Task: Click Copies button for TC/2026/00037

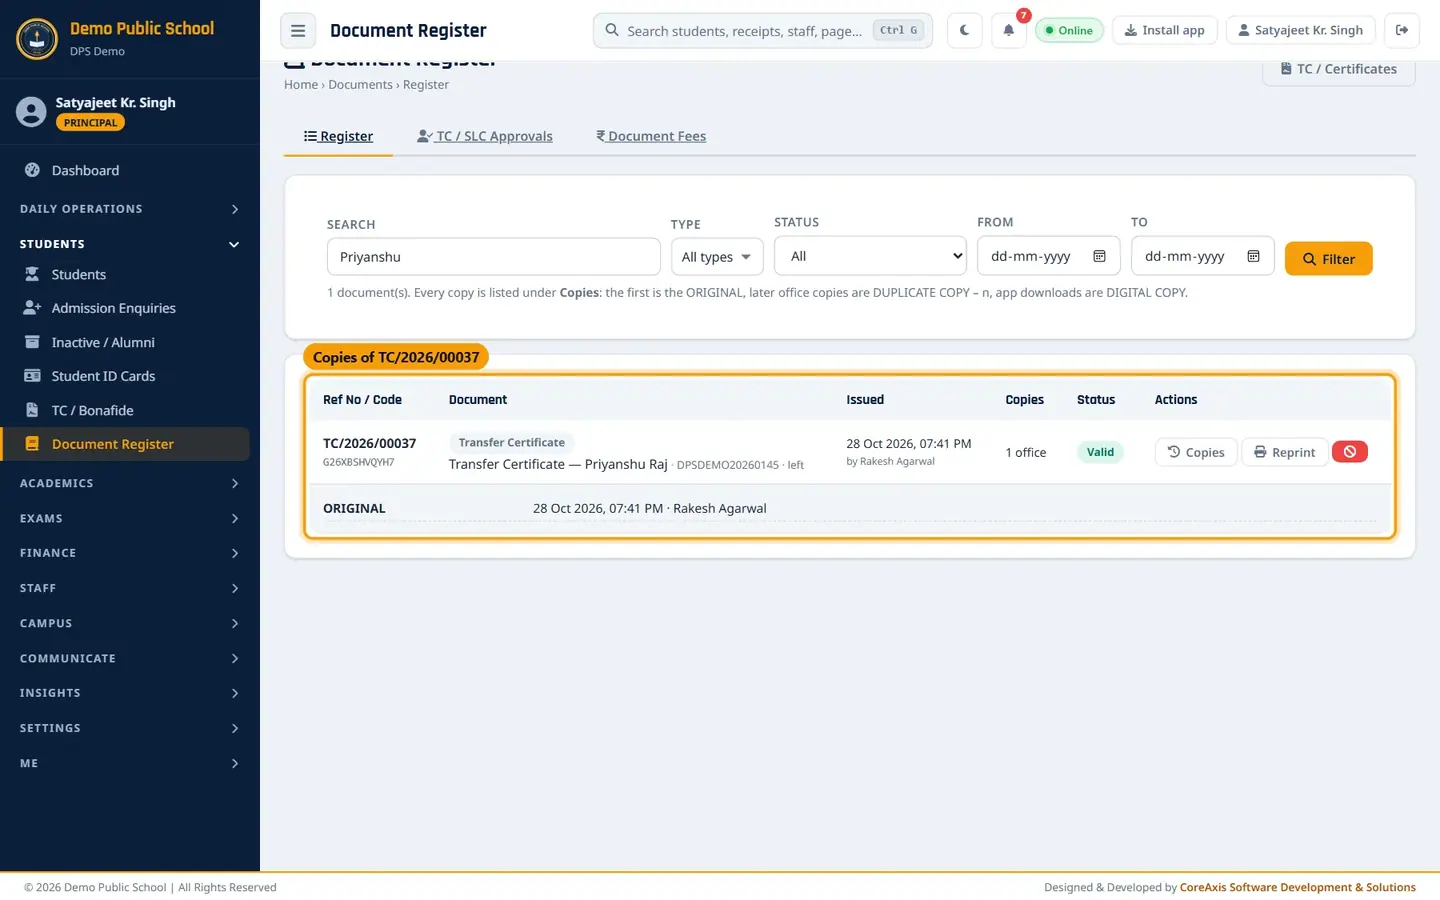Action: click(x=1196, y=452)
